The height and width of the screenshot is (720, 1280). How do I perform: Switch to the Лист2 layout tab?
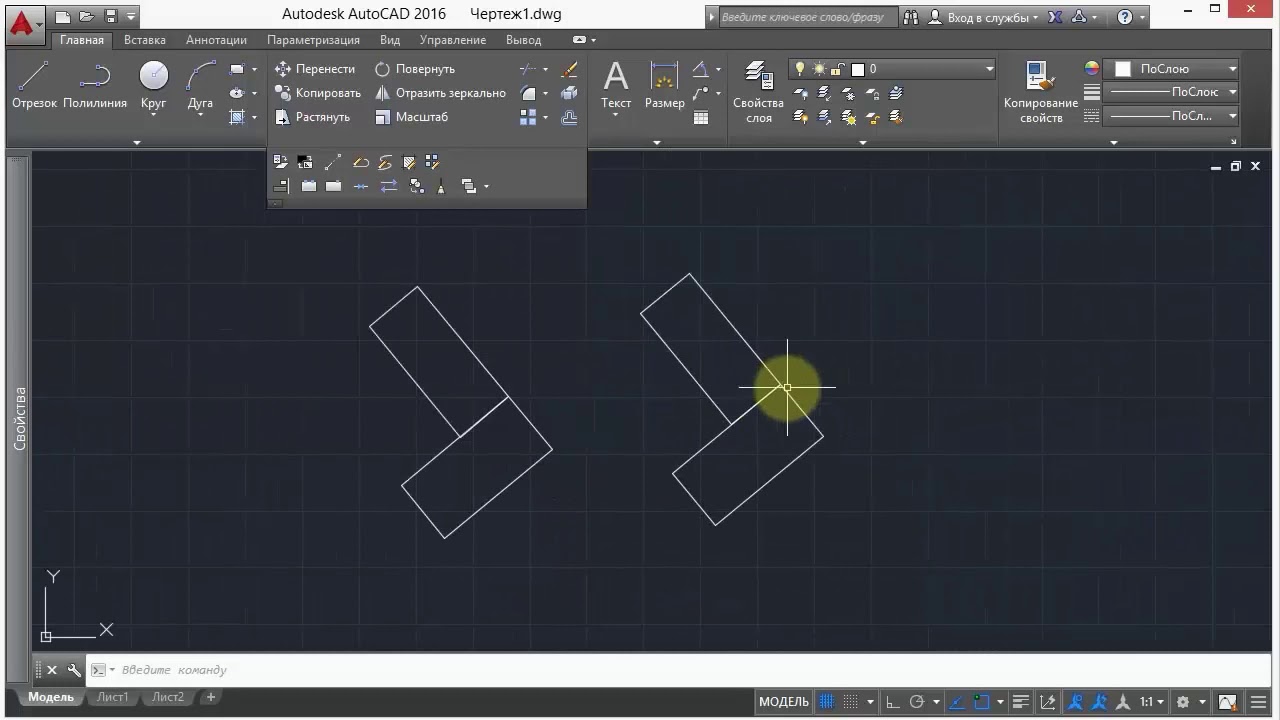click(168, 697)
